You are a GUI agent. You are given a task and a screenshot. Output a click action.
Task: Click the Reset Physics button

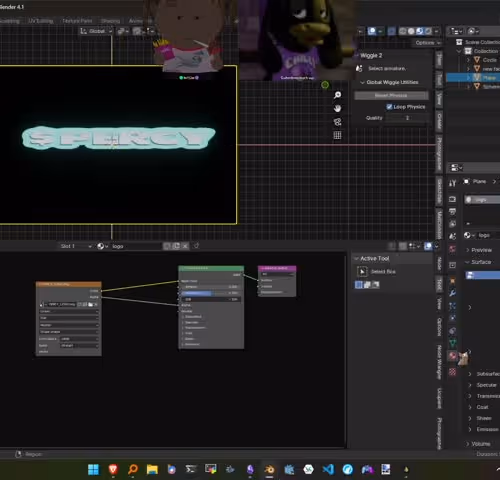[x=391, y=95]
